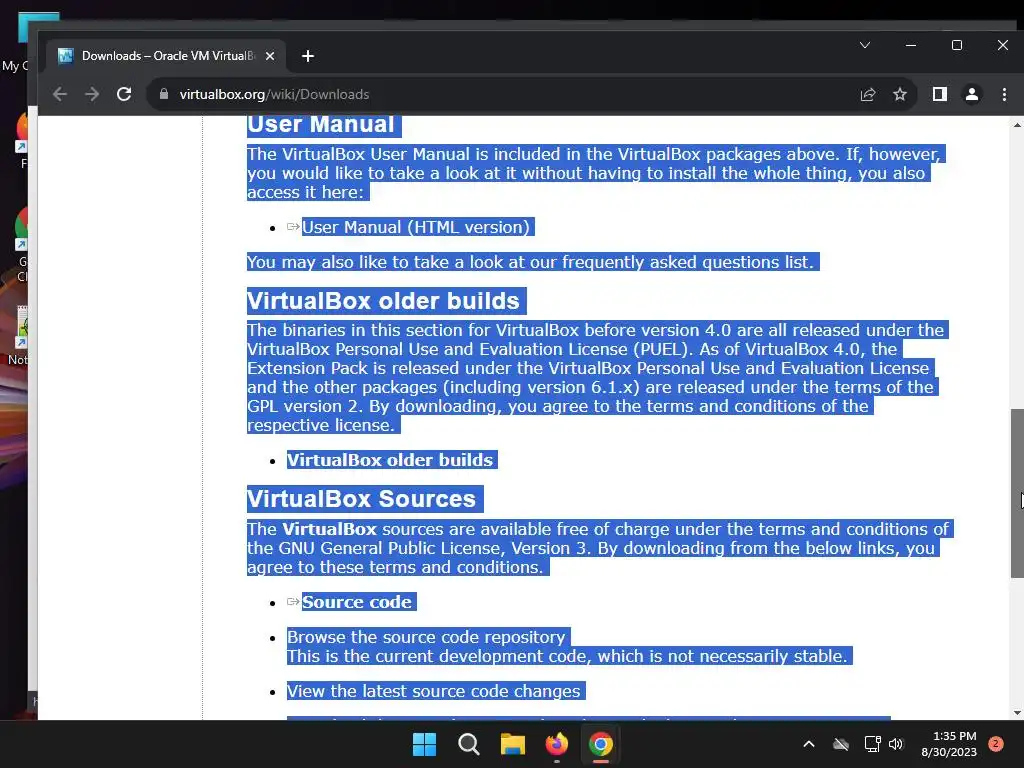Open the Chrome side panel
The height and width of the screenshot is (768, 1024).
click(x=940, y=95)
